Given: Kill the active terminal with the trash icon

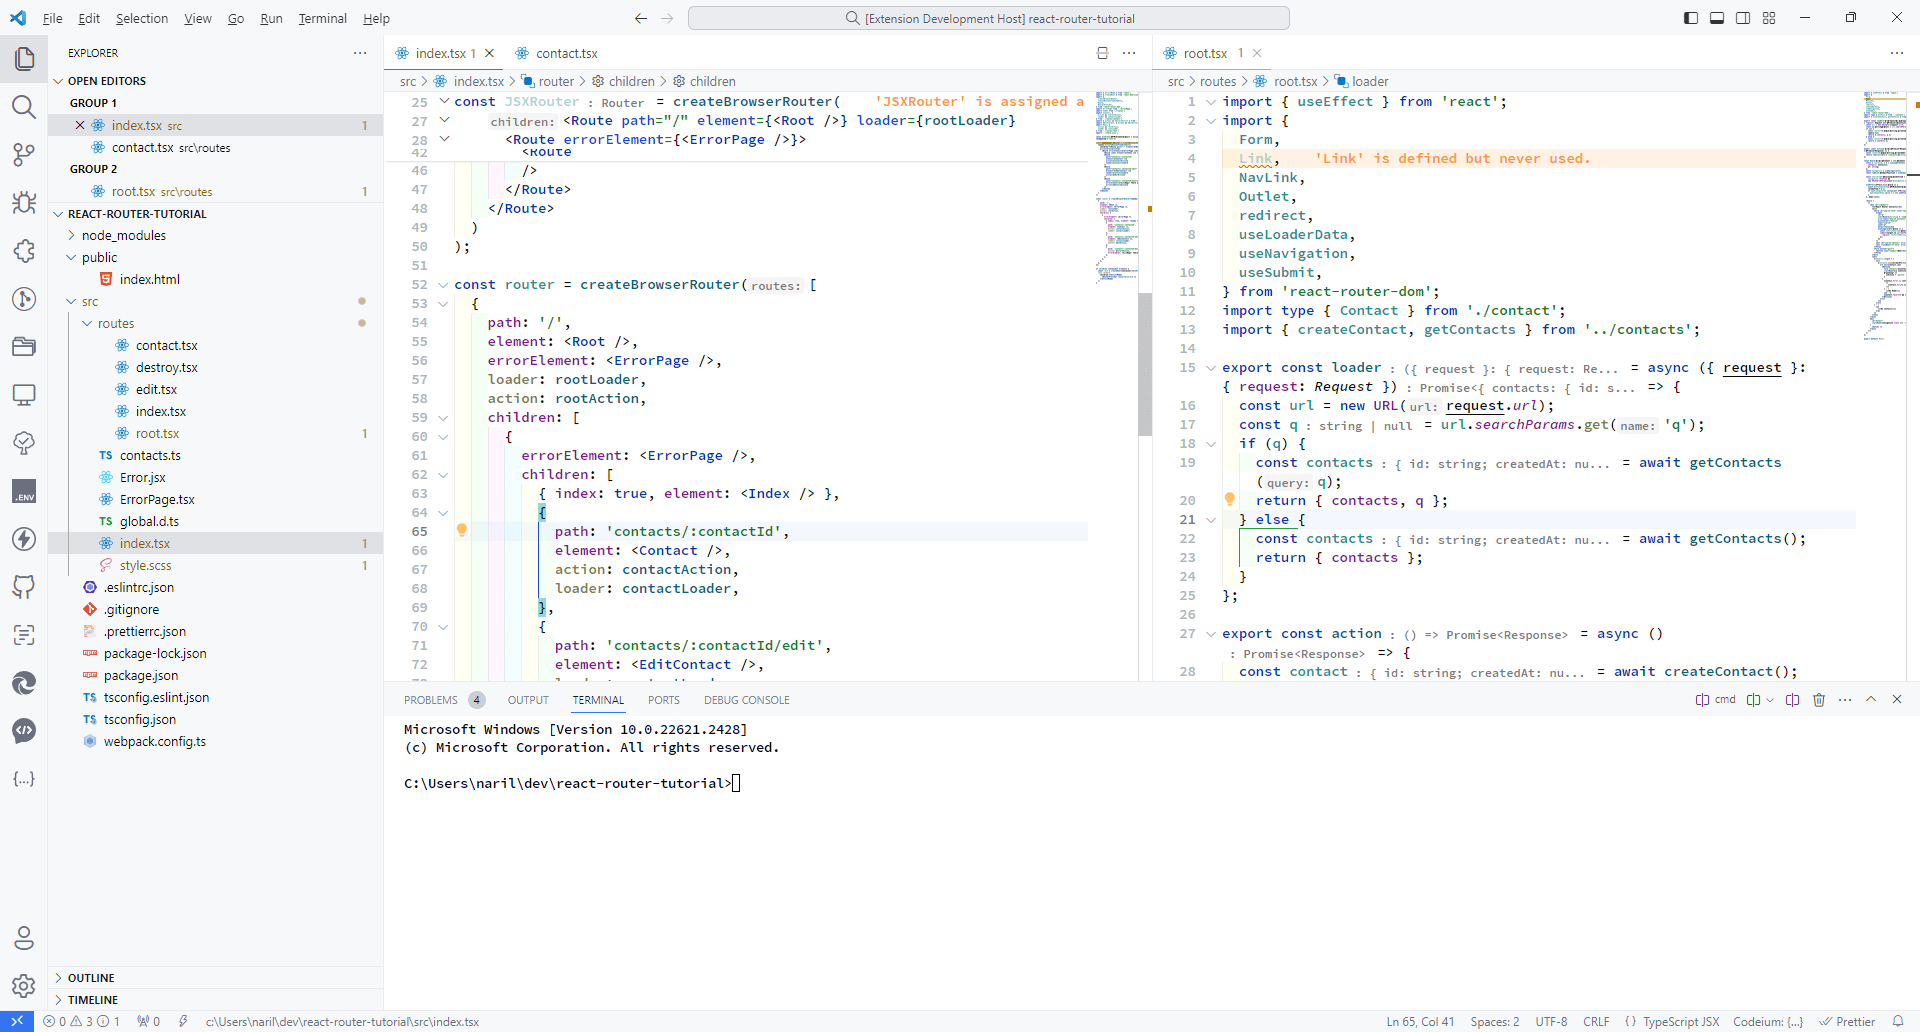Looking at the screenshot, I should tap(1819, 699).
